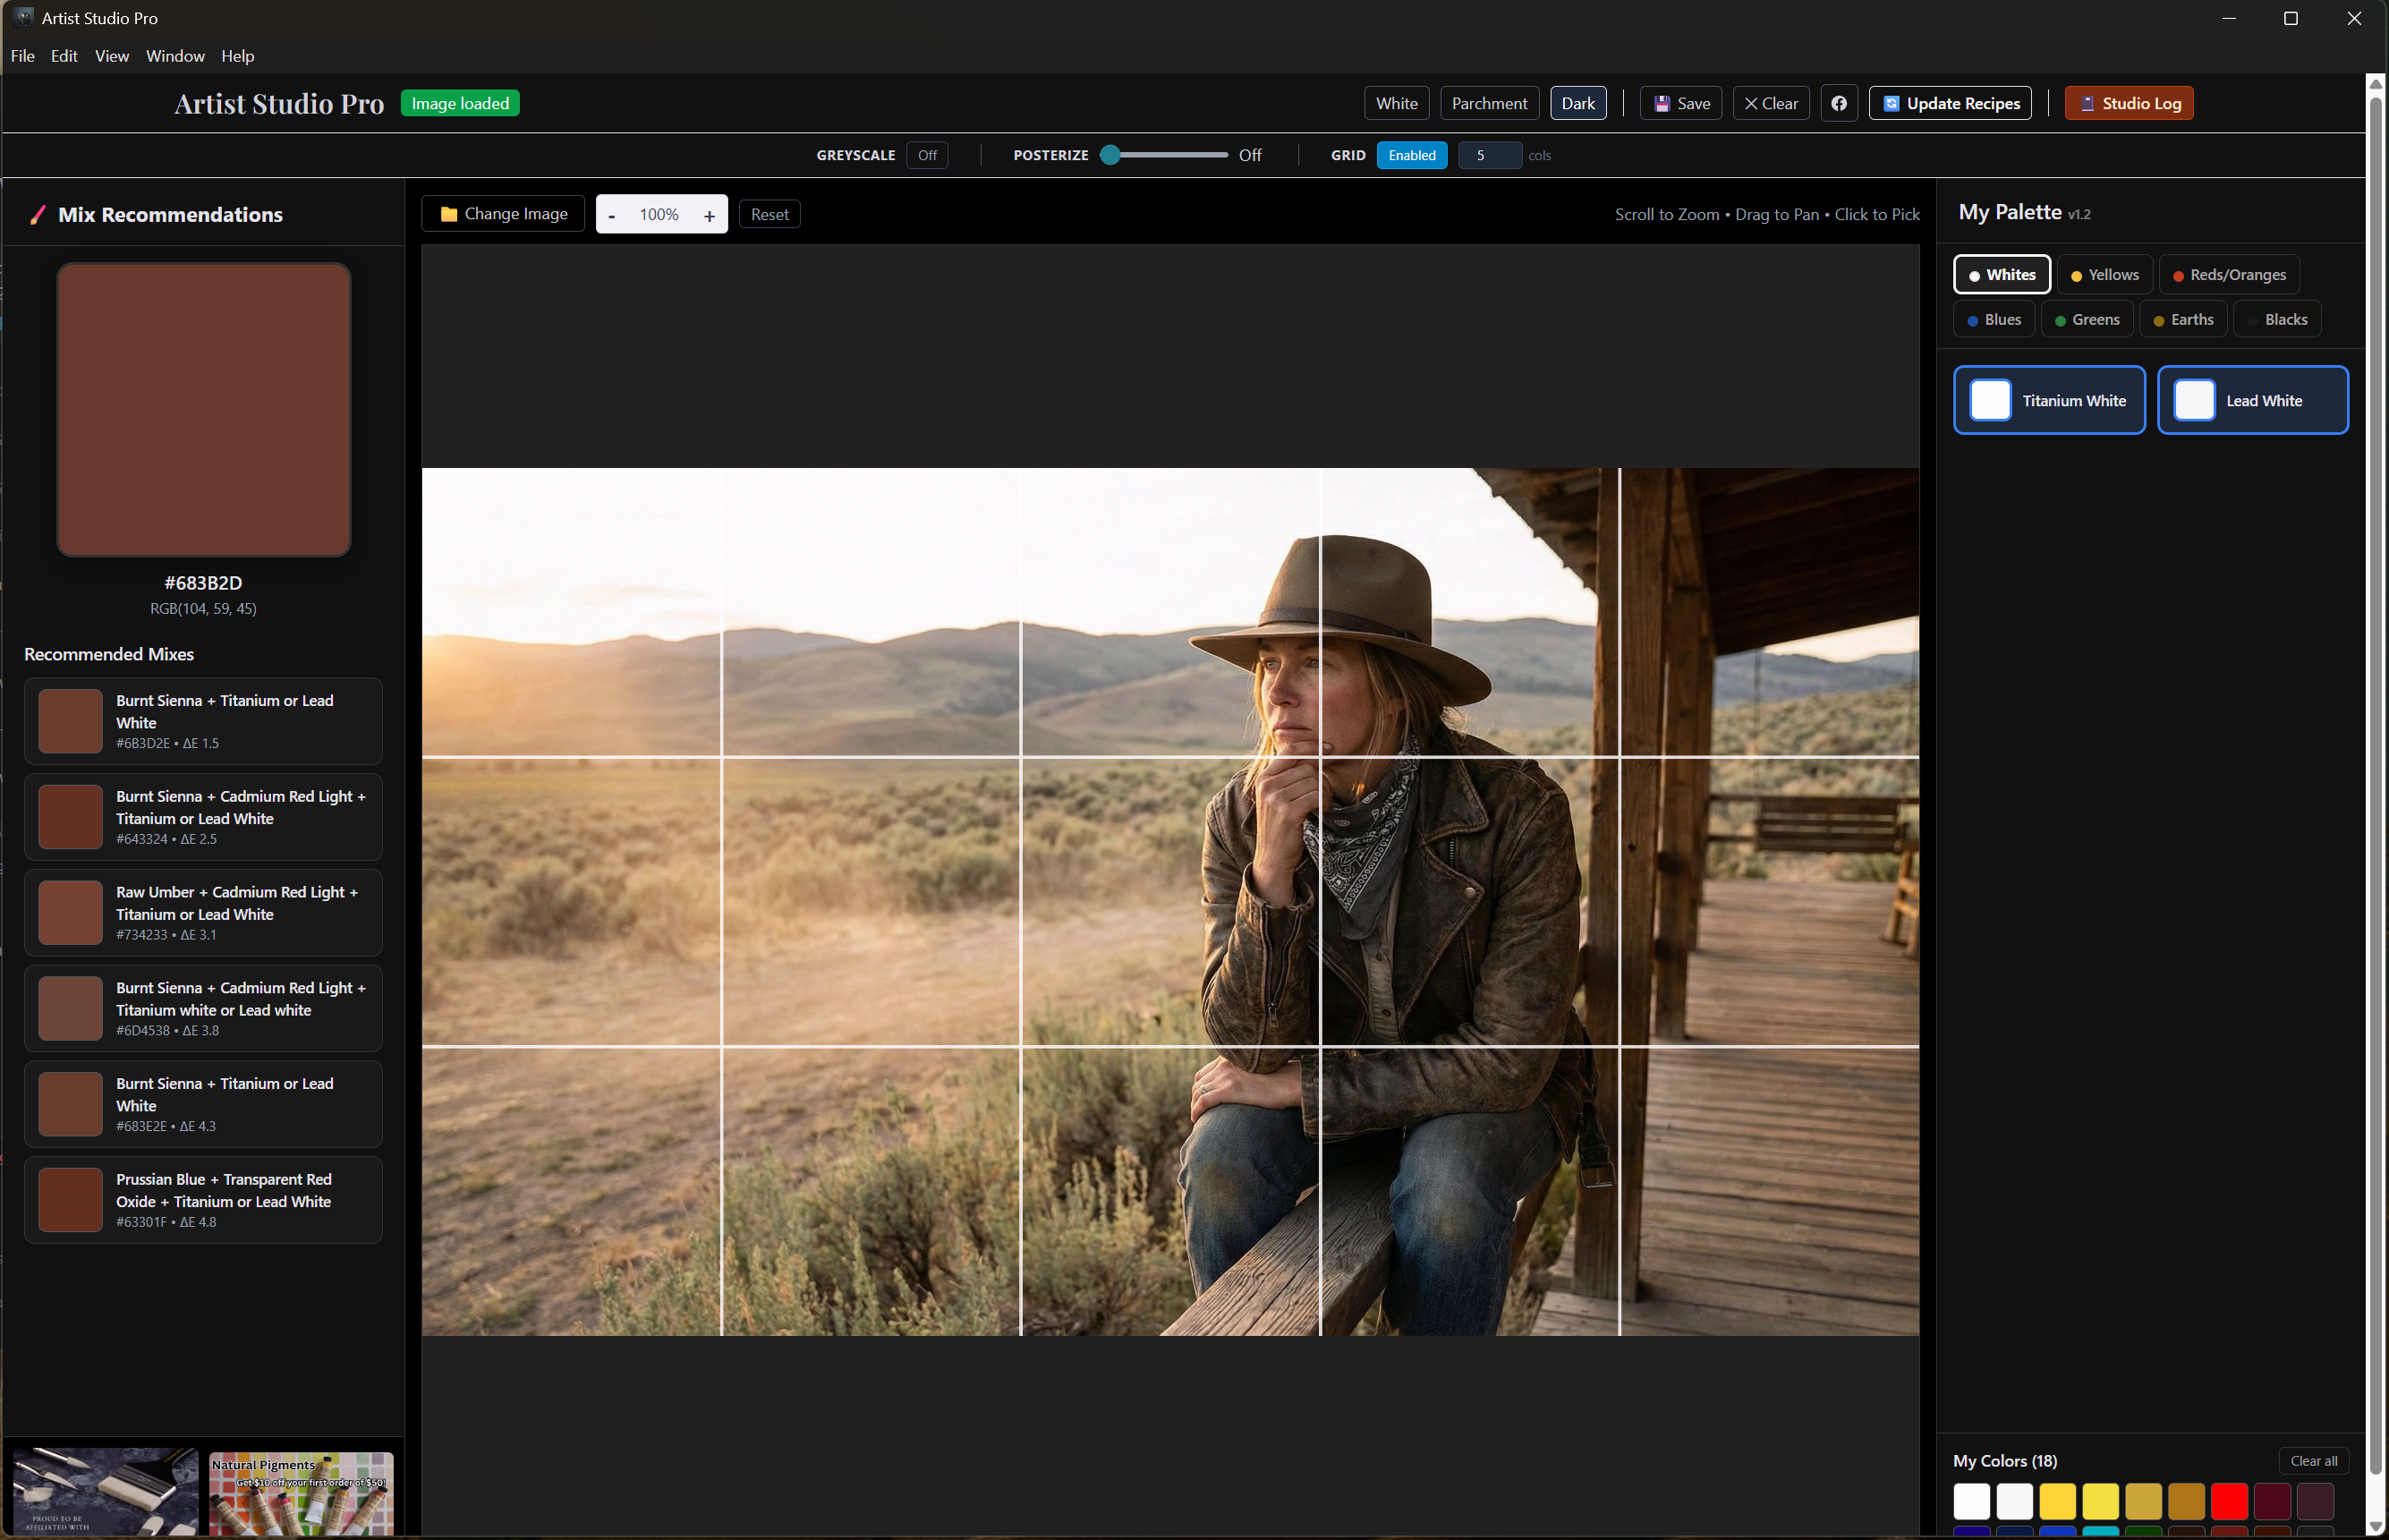This screenshot has height=1540, width=2389.
Task: Click the Save button
Action: (x=1680, y=103)
